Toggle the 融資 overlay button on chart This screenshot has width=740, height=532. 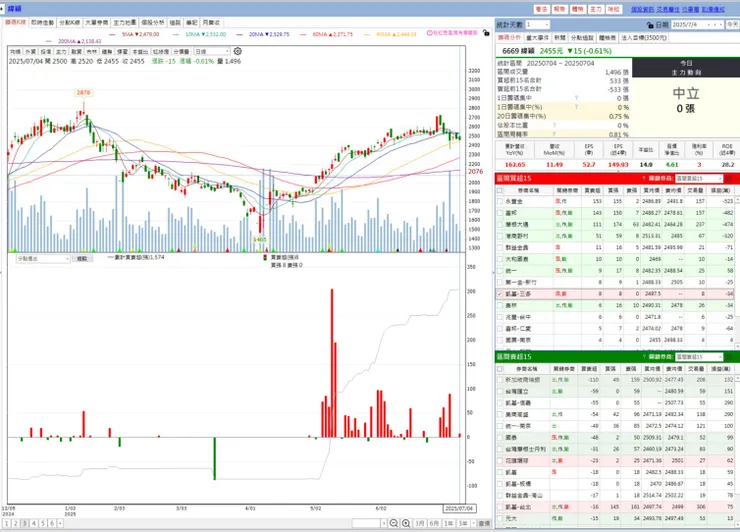click(x=76, y=51)
